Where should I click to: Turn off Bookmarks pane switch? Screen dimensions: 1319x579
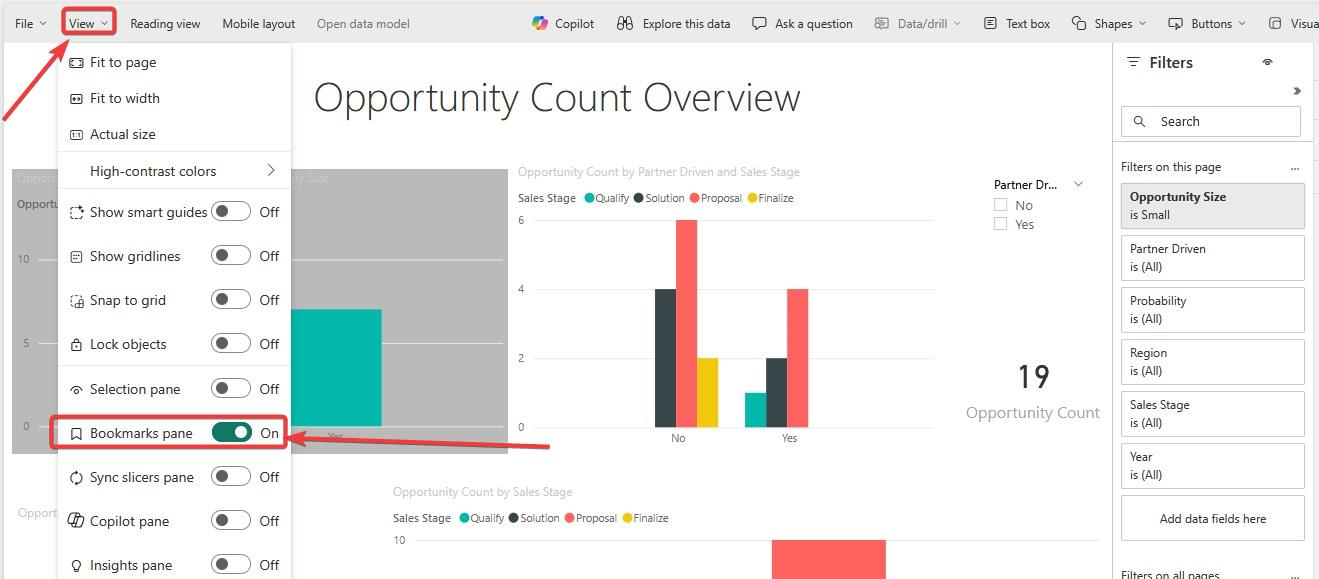[x=232, y=433]
